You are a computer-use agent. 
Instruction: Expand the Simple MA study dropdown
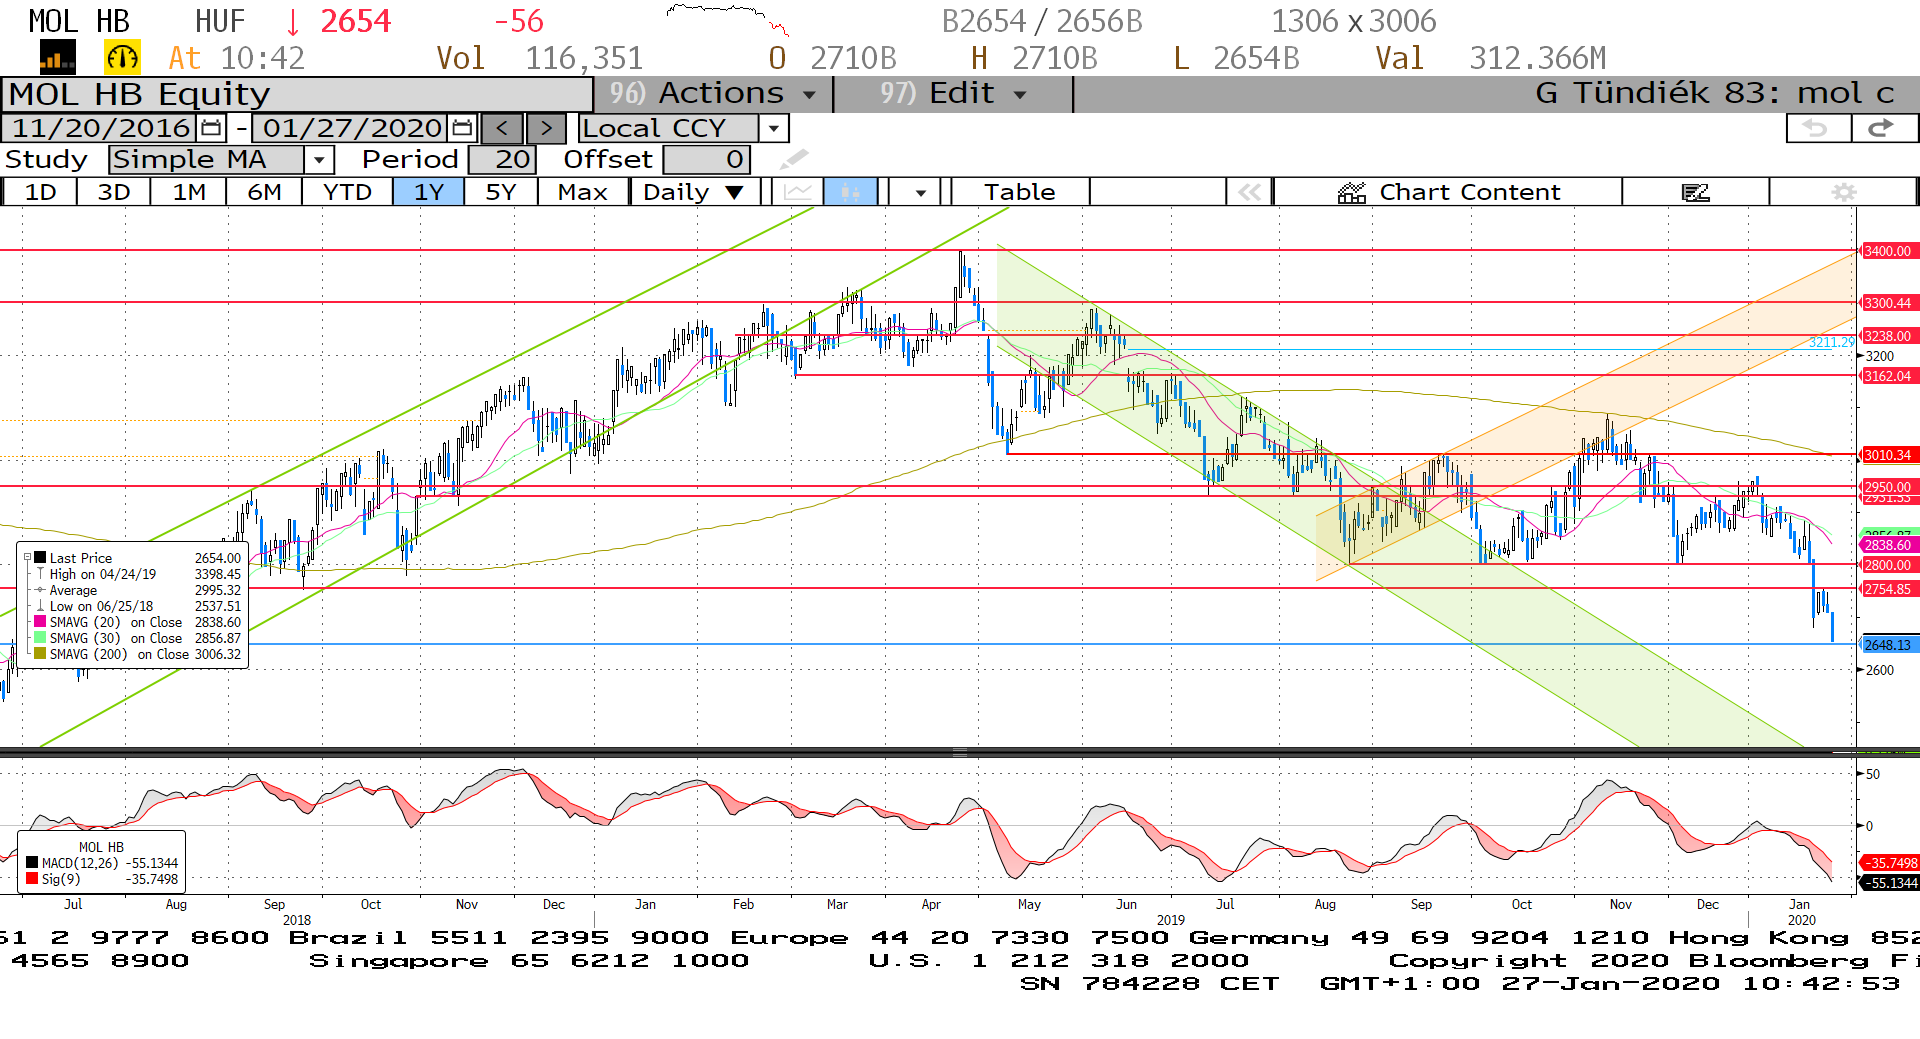pos(319,160)
